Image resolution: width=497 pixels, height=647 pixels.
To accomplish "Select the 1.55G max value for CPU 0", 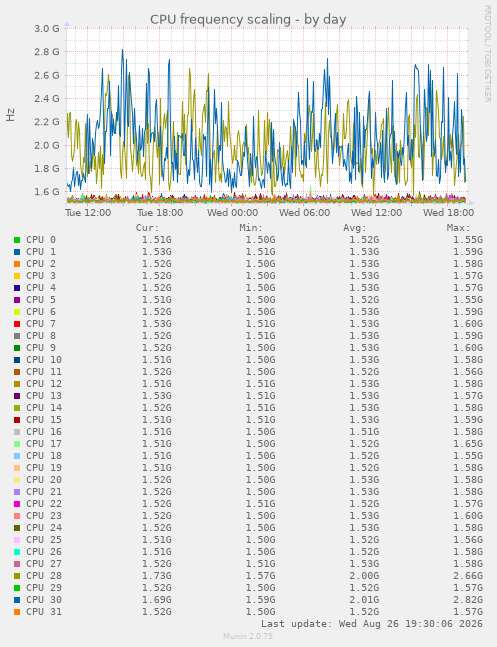I will point(468,240).
